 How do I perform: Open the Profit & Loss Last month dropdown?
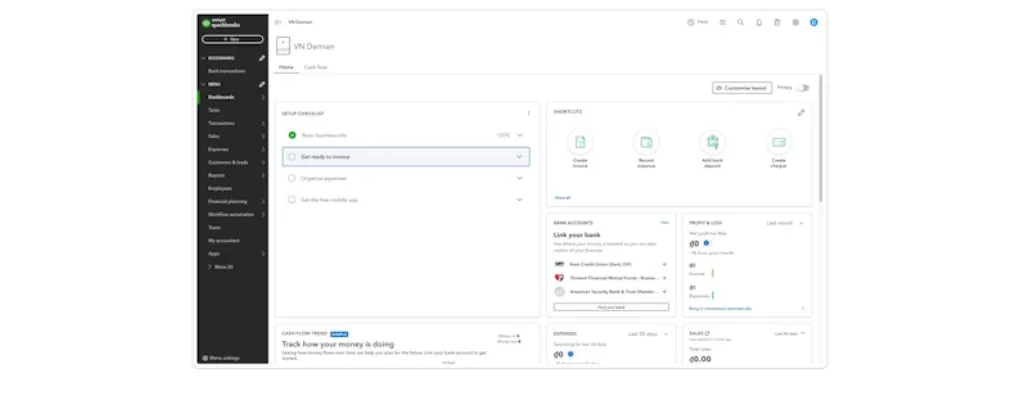[785, 223]
